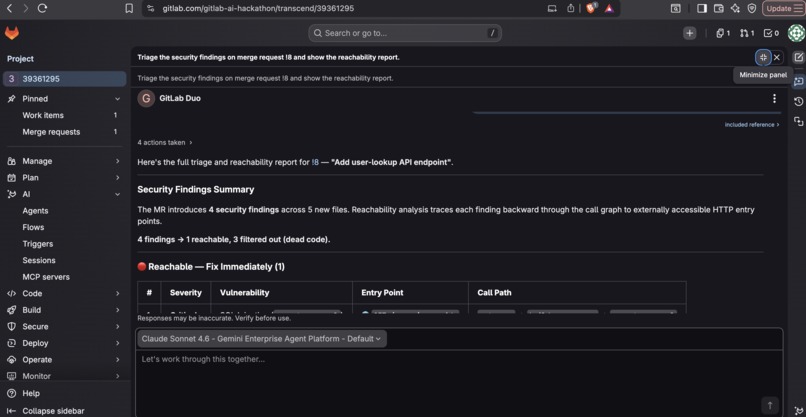Open the to-do list counter icon
The height and width of the screenshot is (417, 806).
tap(771, 33)
